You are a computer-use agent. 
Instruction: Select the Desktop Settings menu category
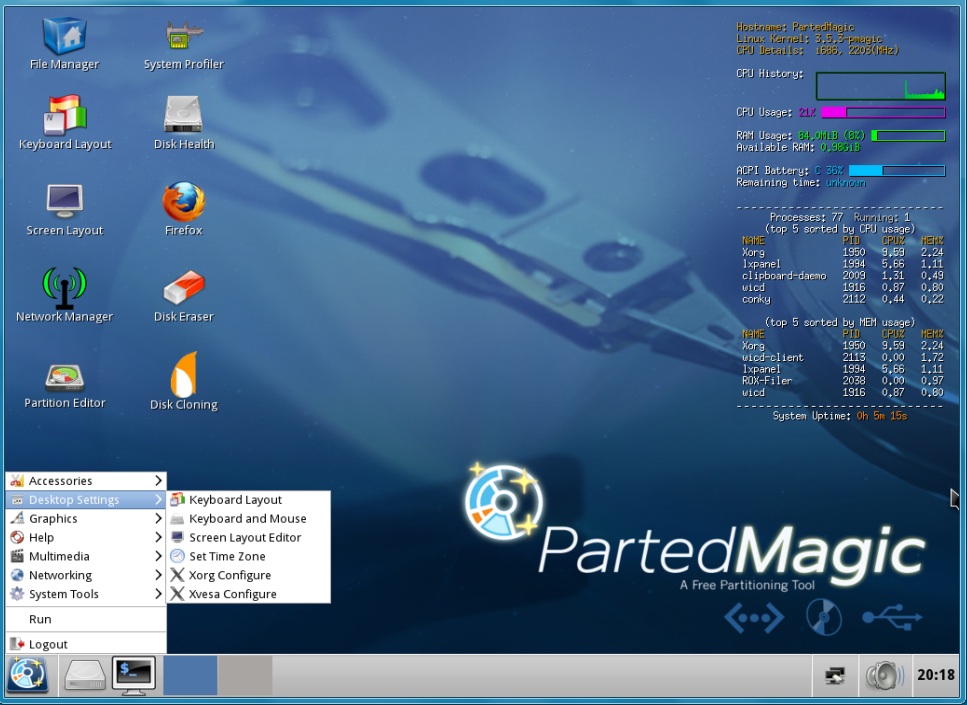(86, 500)
